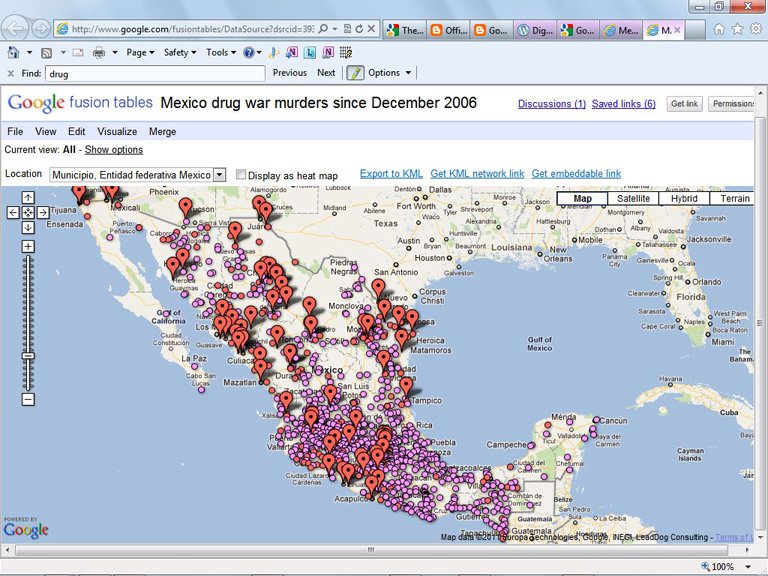Click the map zoom slider handle
768x576 pixels.
pyautogui.click(x=28, y=356)
